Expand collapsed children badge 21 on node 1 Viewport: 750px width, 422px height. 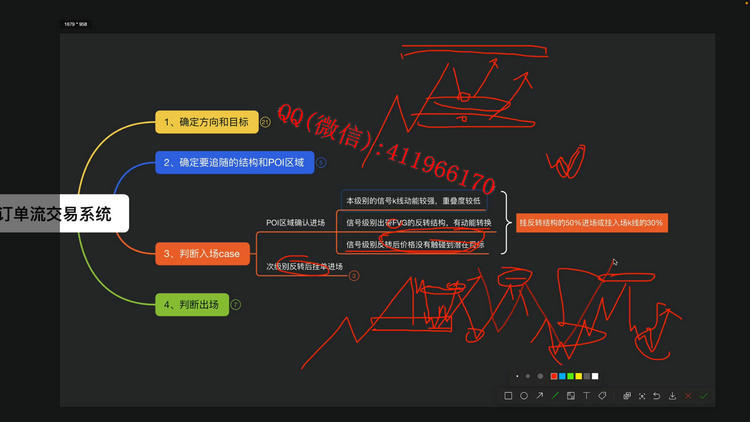[265, 122]
